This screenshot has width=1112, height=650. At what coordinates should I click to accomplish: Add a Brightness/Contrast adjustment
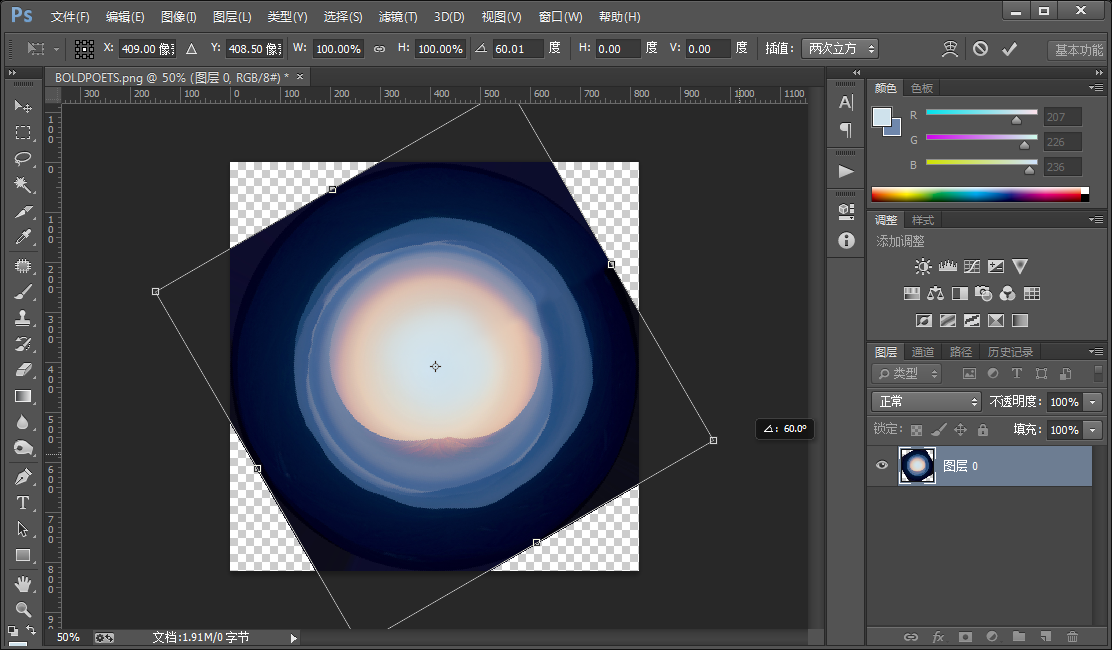point(923,267)
